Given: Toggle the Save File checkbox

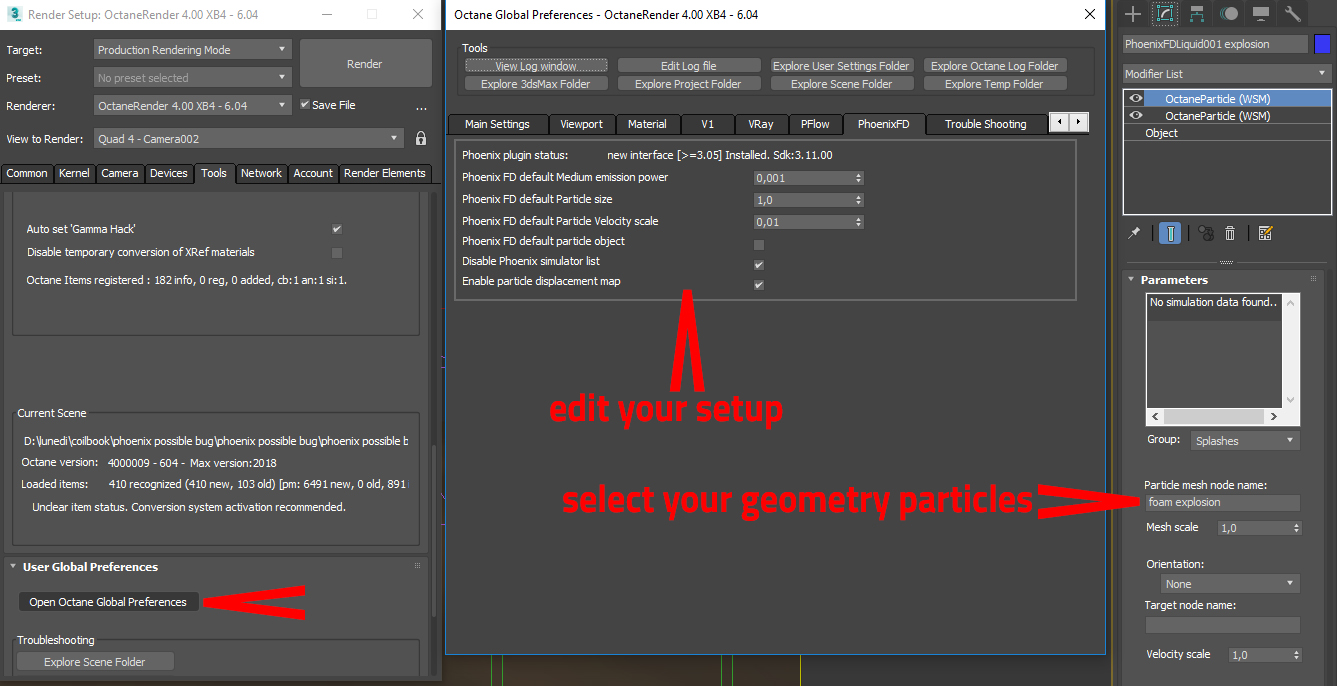Looking at the screenshot, I should coord(306,104).
